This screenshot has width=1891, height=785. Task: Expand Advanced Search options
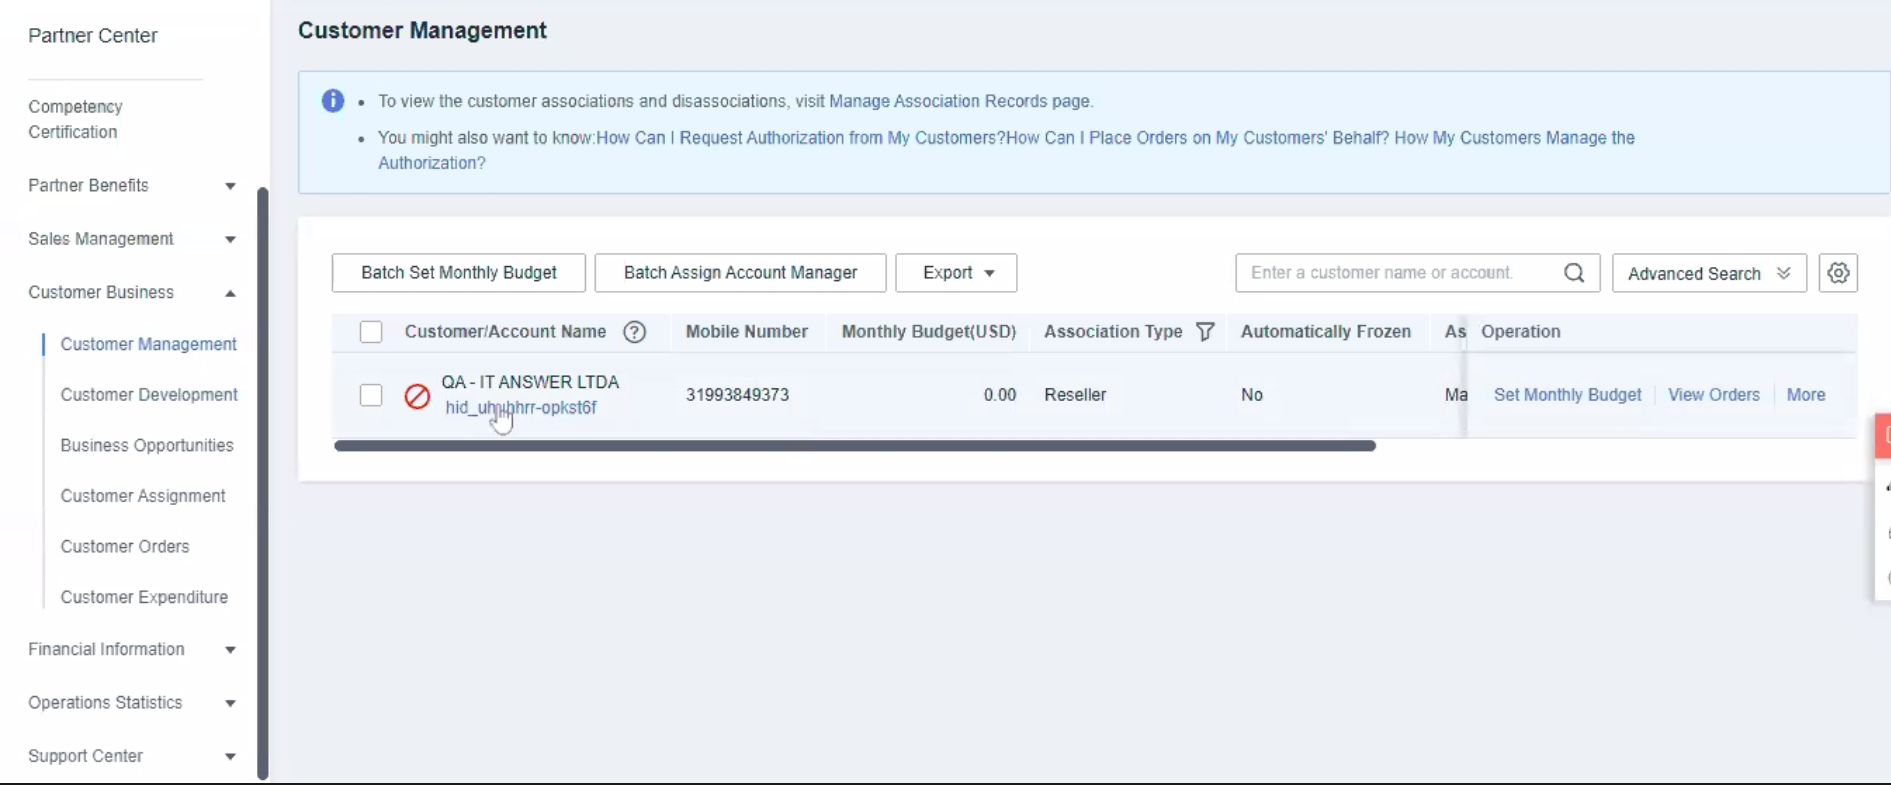click(1708, 273)
